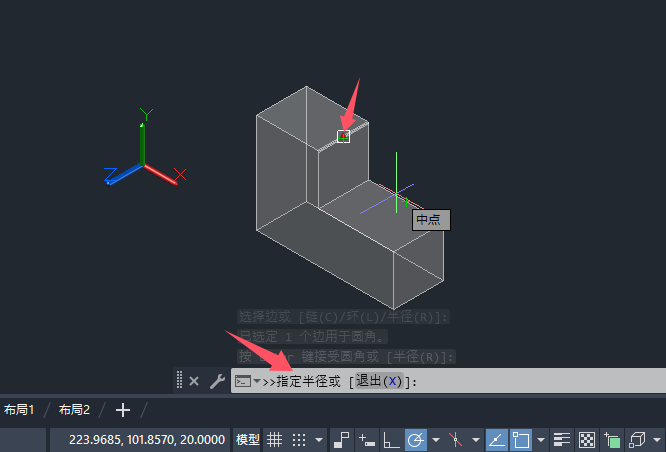Click the polar tracking icon
666x452 pixels.
(415, 440)
